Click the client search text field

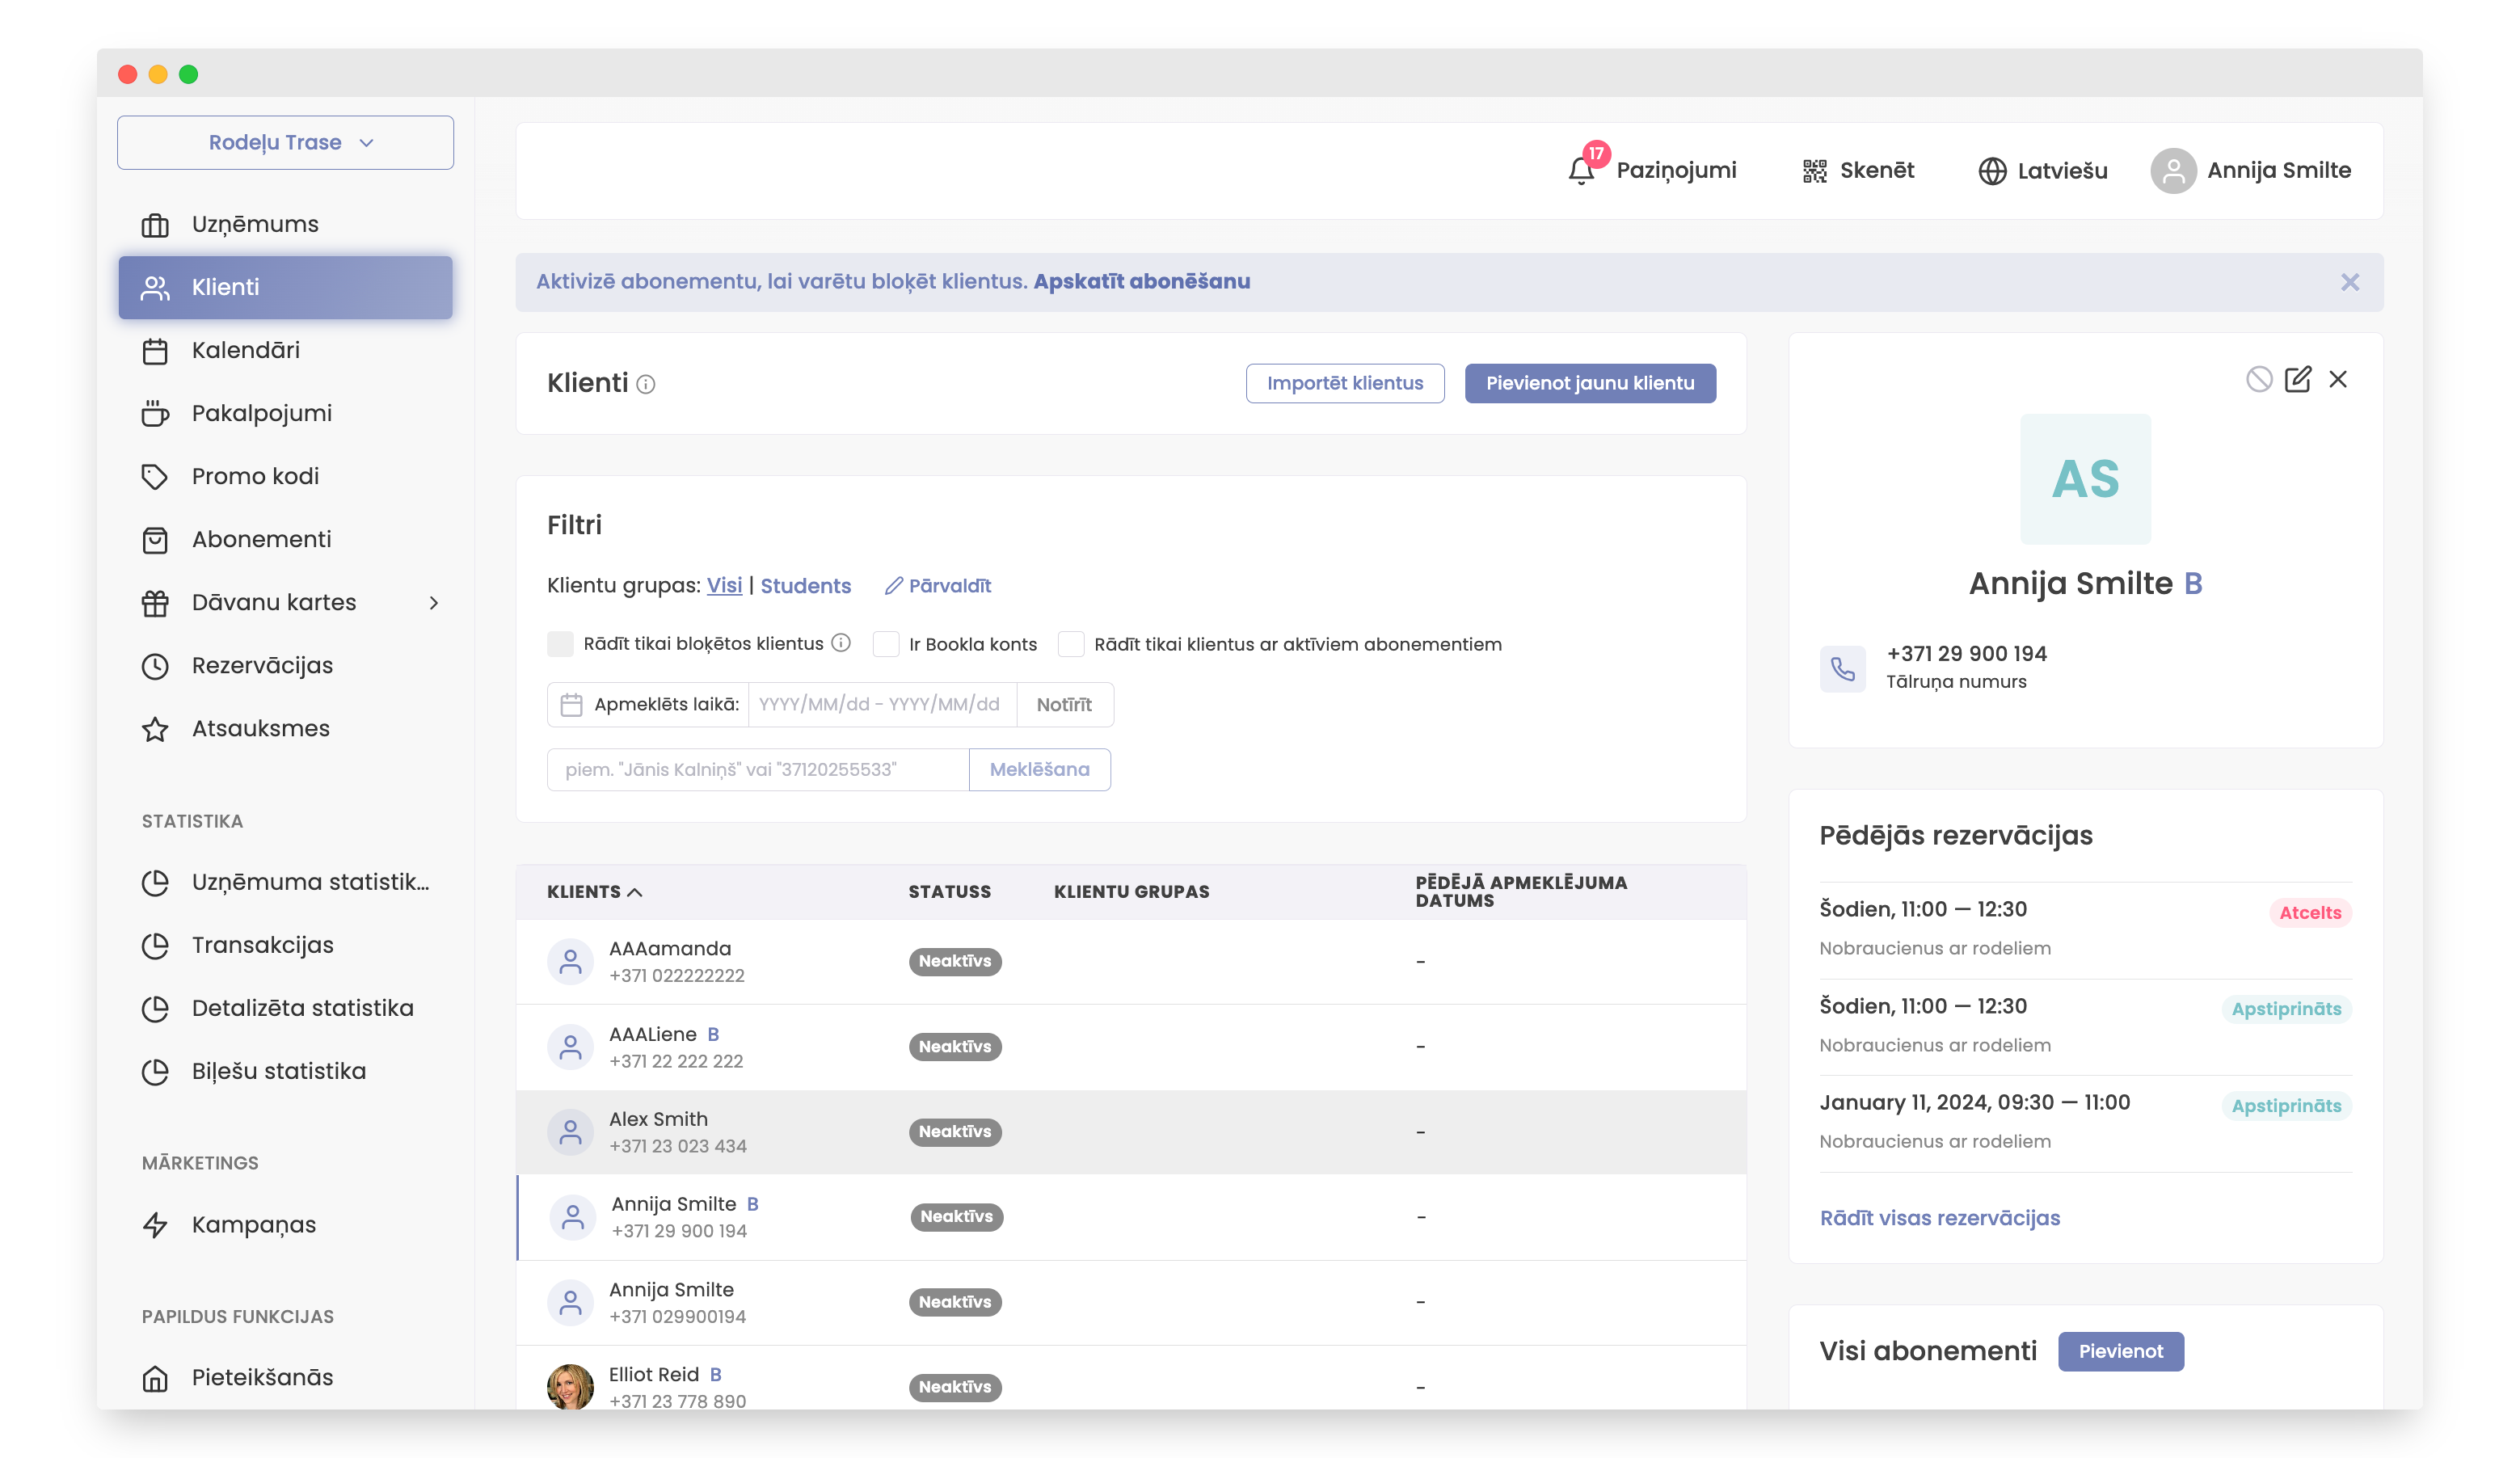pos(757,769)
